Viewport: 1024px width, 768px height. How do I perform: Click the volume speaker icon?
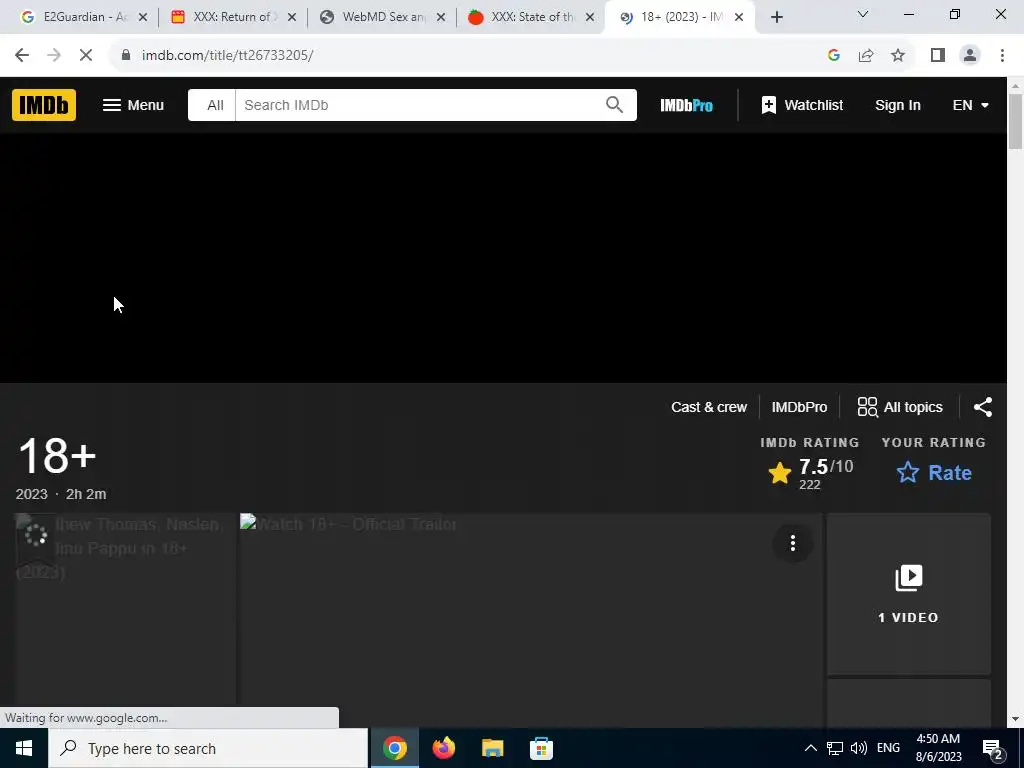pos(859,748)
